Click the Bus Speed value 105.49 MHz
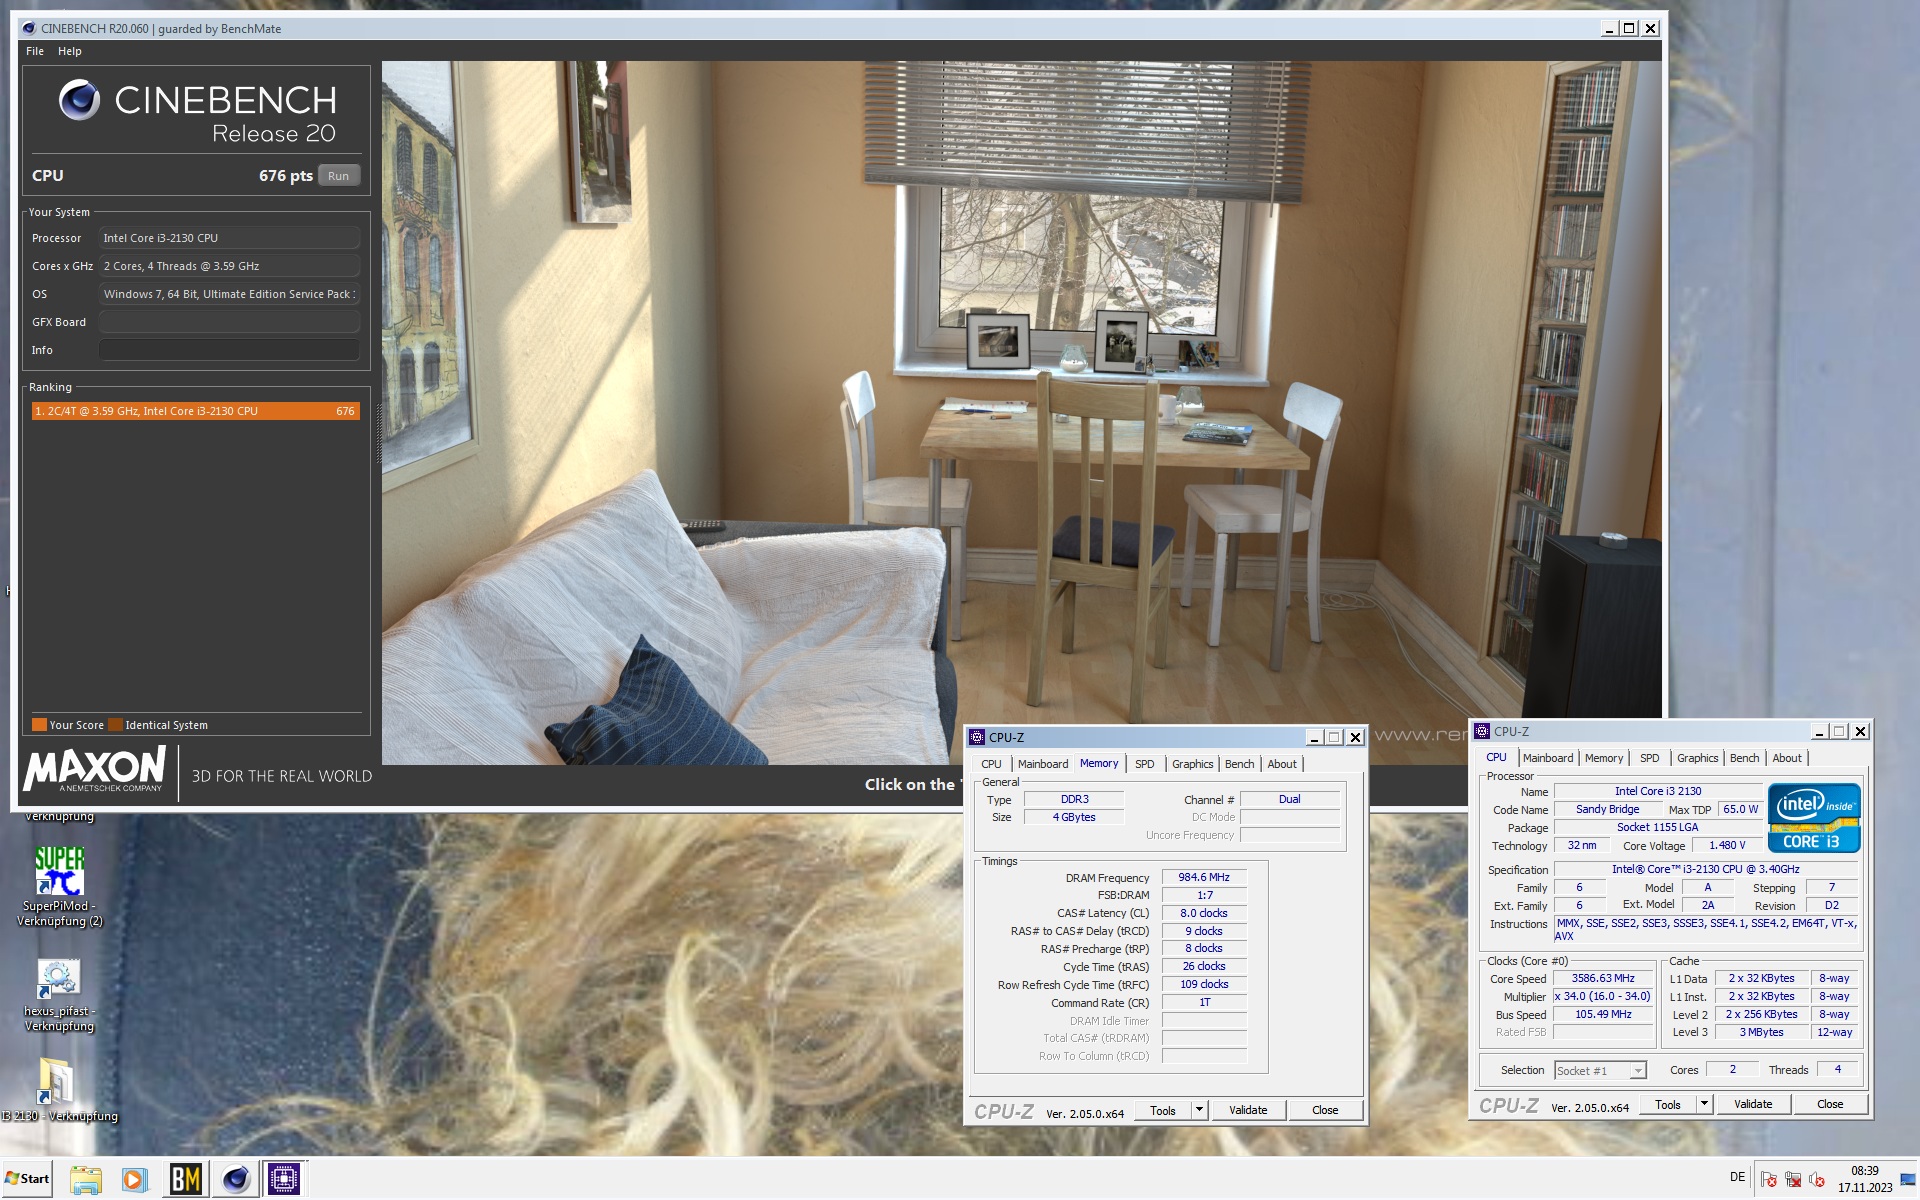Screen dimensions: 1920x1200 tap(1603, 1014)
